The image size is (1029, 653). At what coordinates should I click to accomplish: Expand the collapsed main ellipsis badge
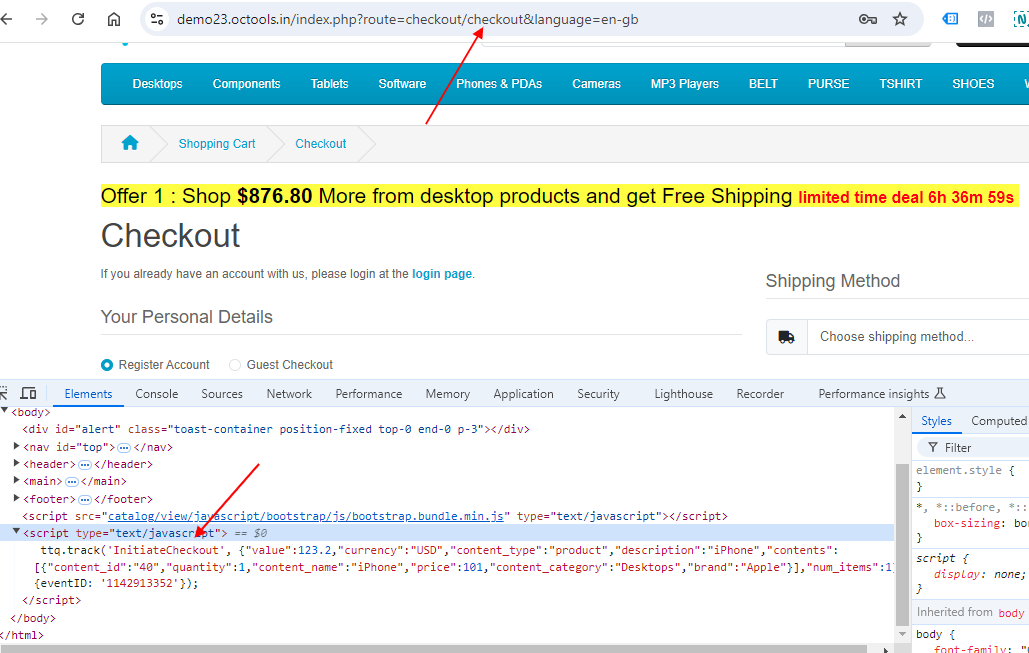(72, 482)
